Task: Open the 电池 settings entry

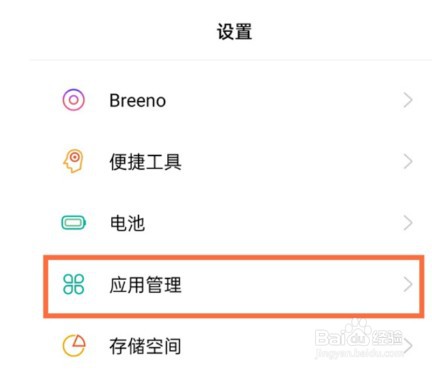Action: (127, 223)
